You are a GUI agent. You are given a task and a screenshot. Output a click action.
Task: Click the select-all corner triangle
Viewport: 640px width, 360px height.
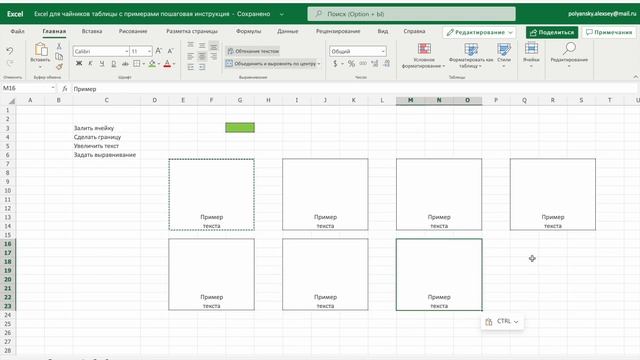(12, 101)
